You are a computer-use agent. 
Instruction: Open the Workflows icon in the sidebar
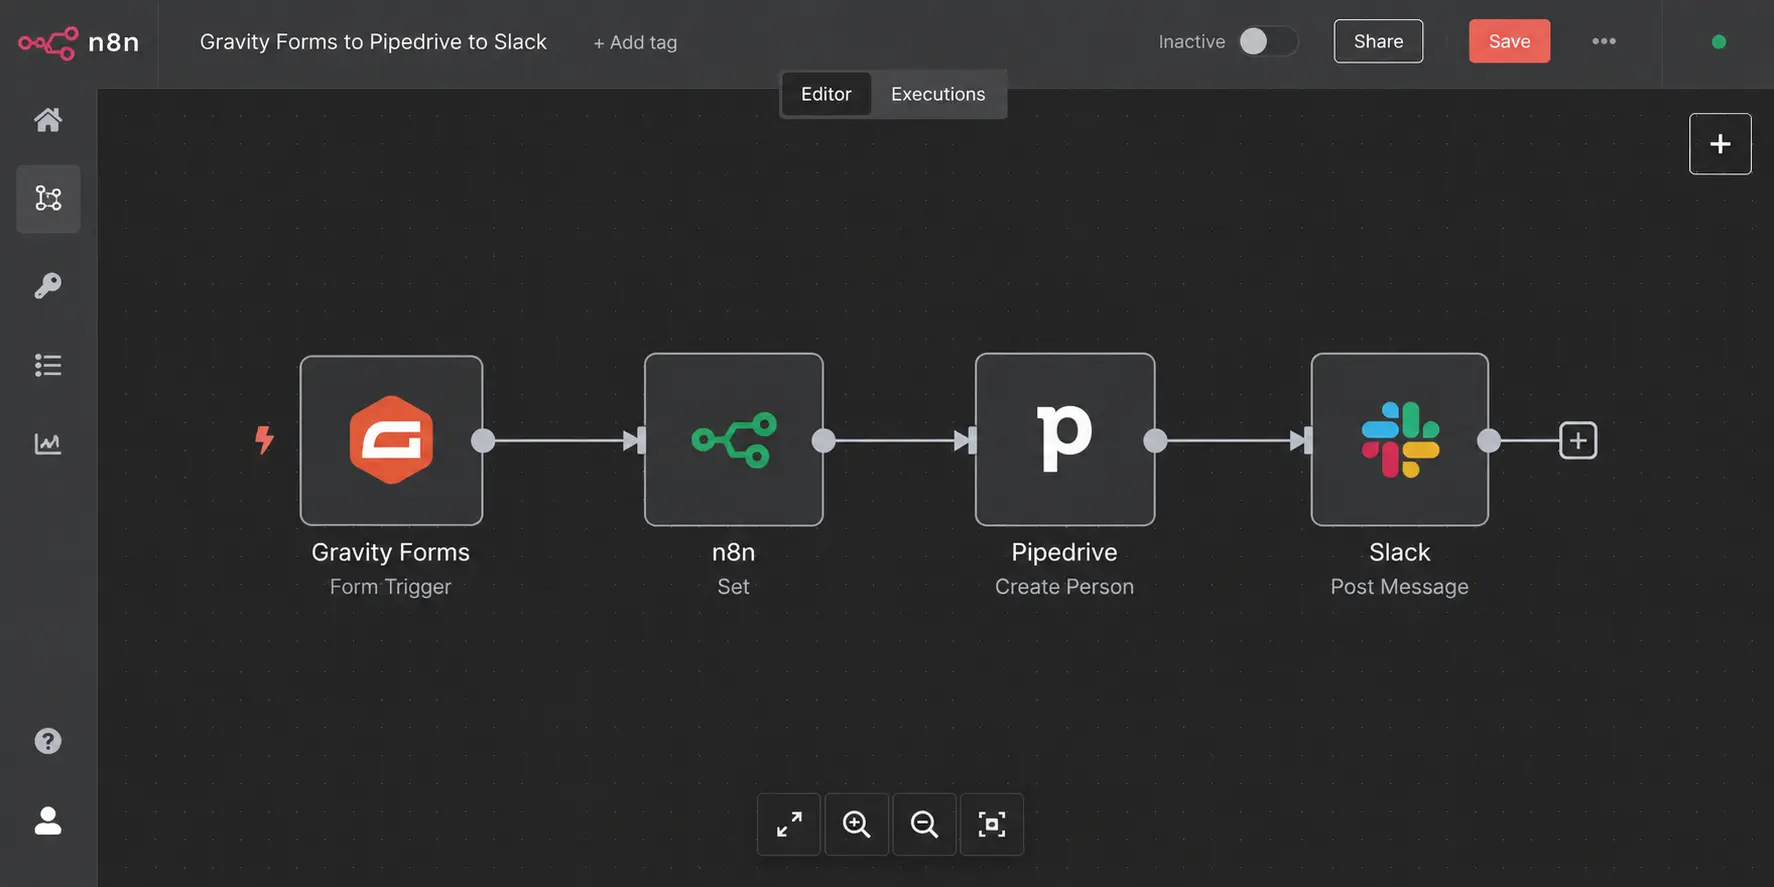click(x=48, y=198)
